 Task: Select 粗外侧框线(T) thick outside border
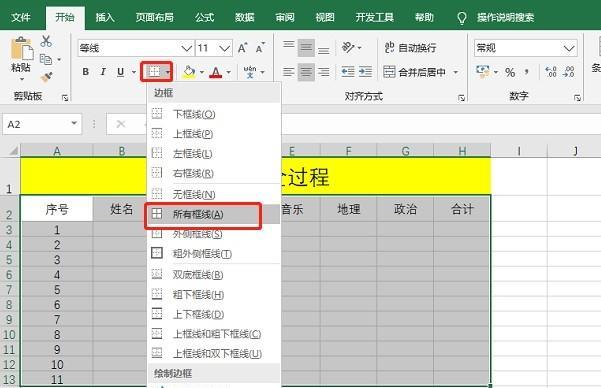[214, 253]
